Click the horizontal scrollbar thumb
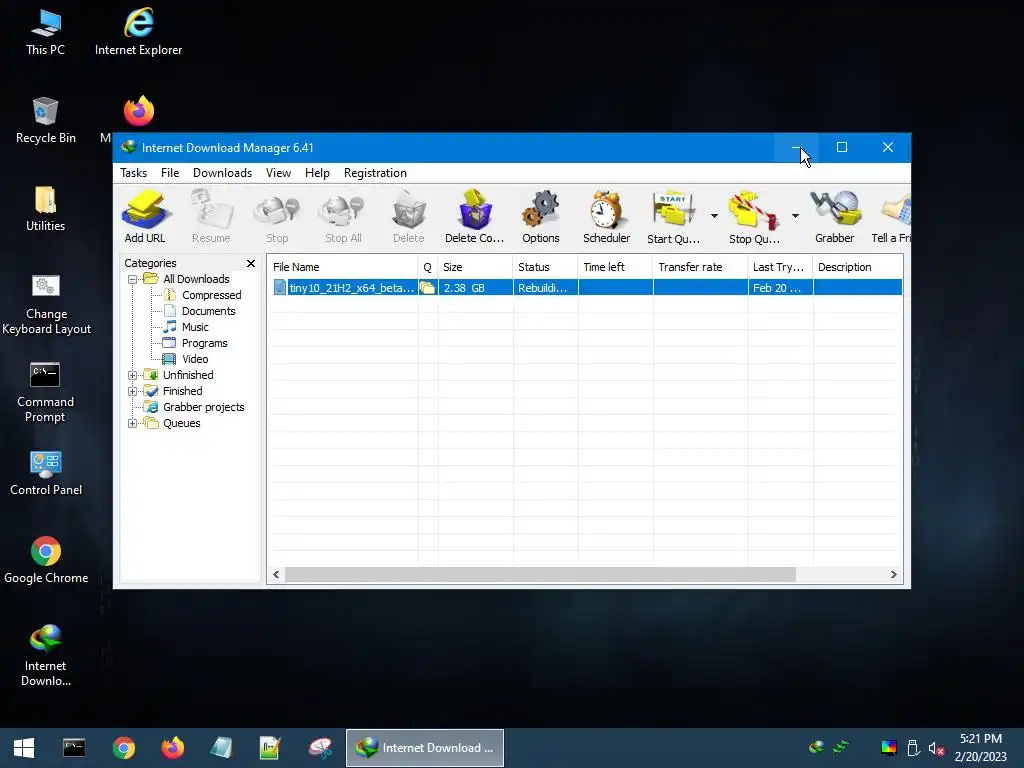 coord(541,575)
